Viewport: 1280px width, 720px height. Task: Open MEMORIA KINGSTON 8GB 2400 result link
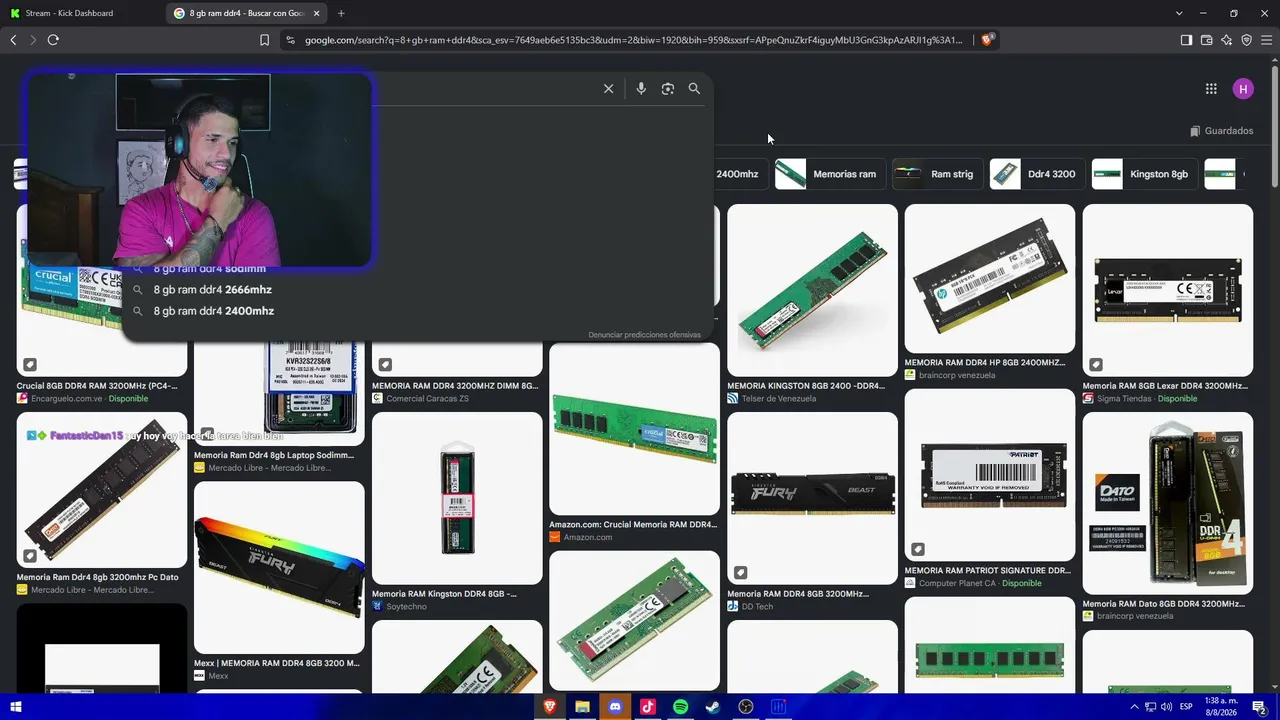[x=806, y=386]
